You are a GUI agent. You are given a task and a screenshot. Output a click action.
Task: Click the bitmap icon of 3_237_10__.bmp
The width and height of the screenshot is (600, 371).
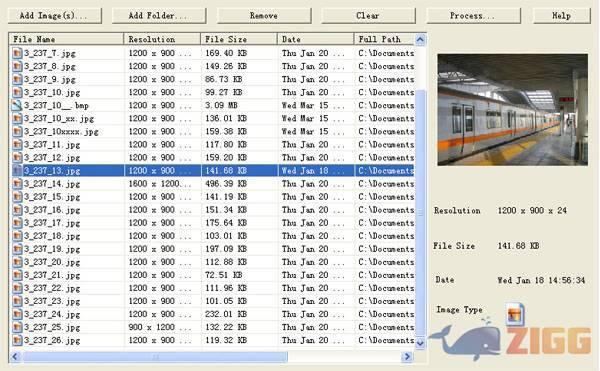(x=17, y=105)
